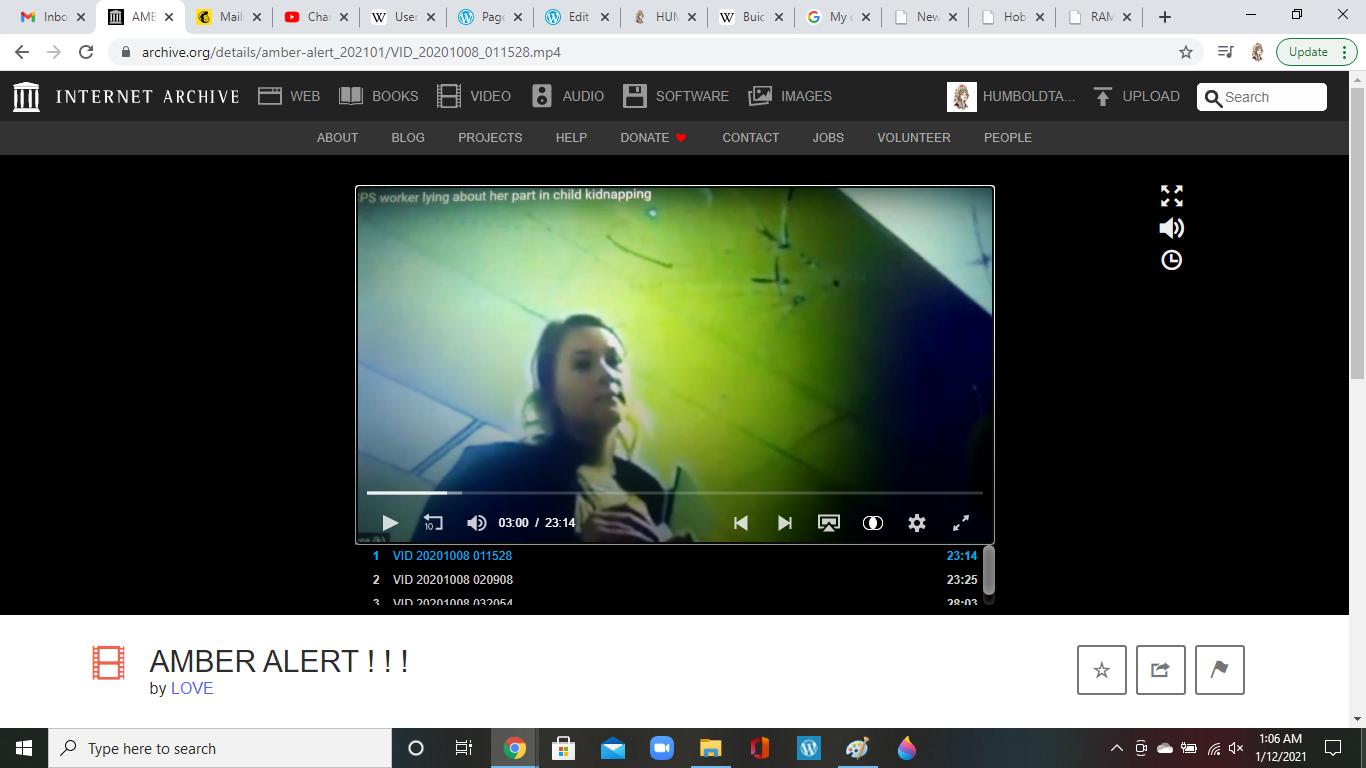Switch to the Google My tab
Screen dimensions: 1366x768
(x=838, y=17)
